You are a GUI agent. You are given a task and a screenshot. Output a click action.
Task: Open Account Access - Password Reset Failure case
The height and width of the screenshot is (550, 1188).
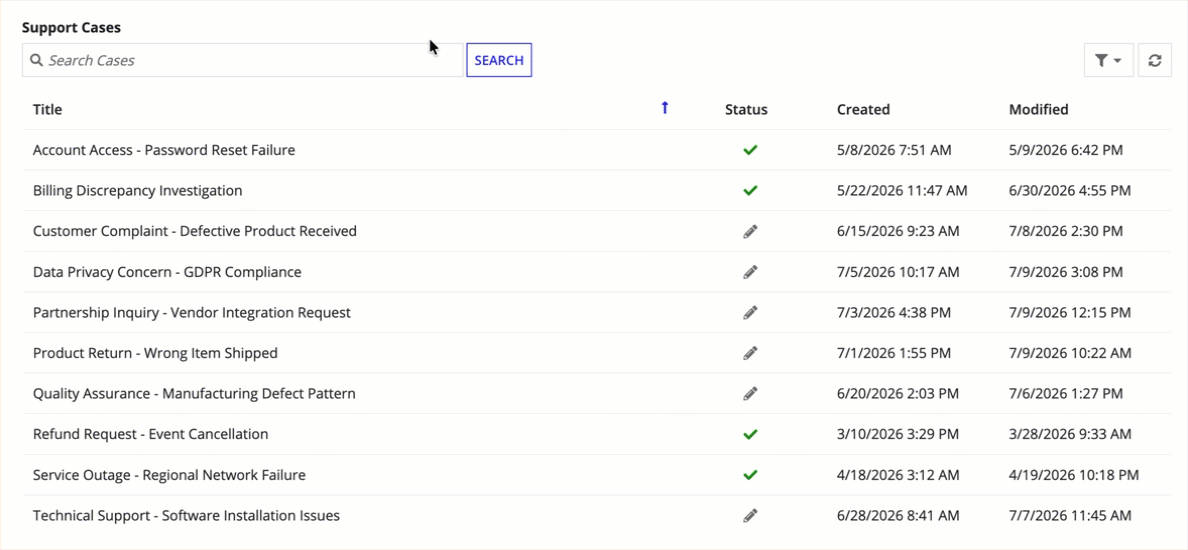pyautogui.click(x=164, y=150)
